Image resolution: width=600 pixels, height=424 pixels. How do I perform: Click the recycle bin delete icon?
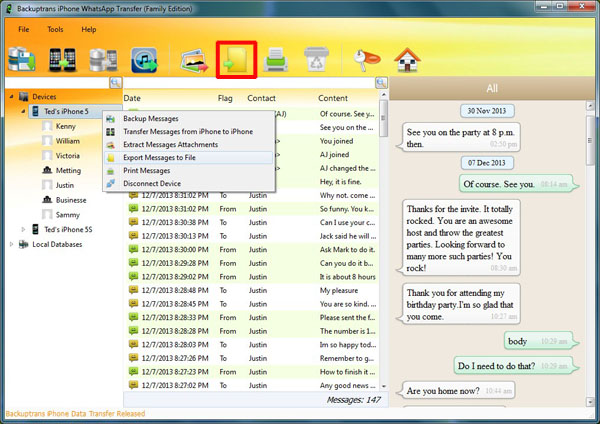click(316, 59)
